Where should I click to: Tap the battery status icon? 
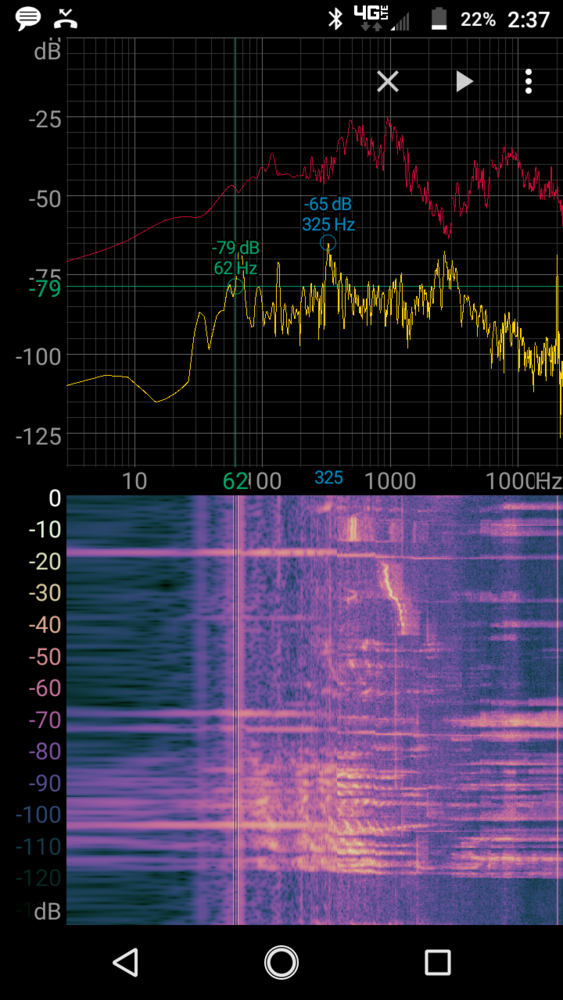tap(439, 19)
